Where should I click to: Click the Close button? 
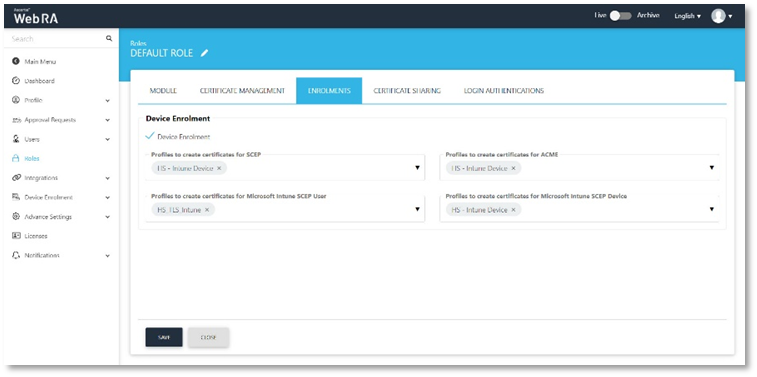click(x=208, y=337)
